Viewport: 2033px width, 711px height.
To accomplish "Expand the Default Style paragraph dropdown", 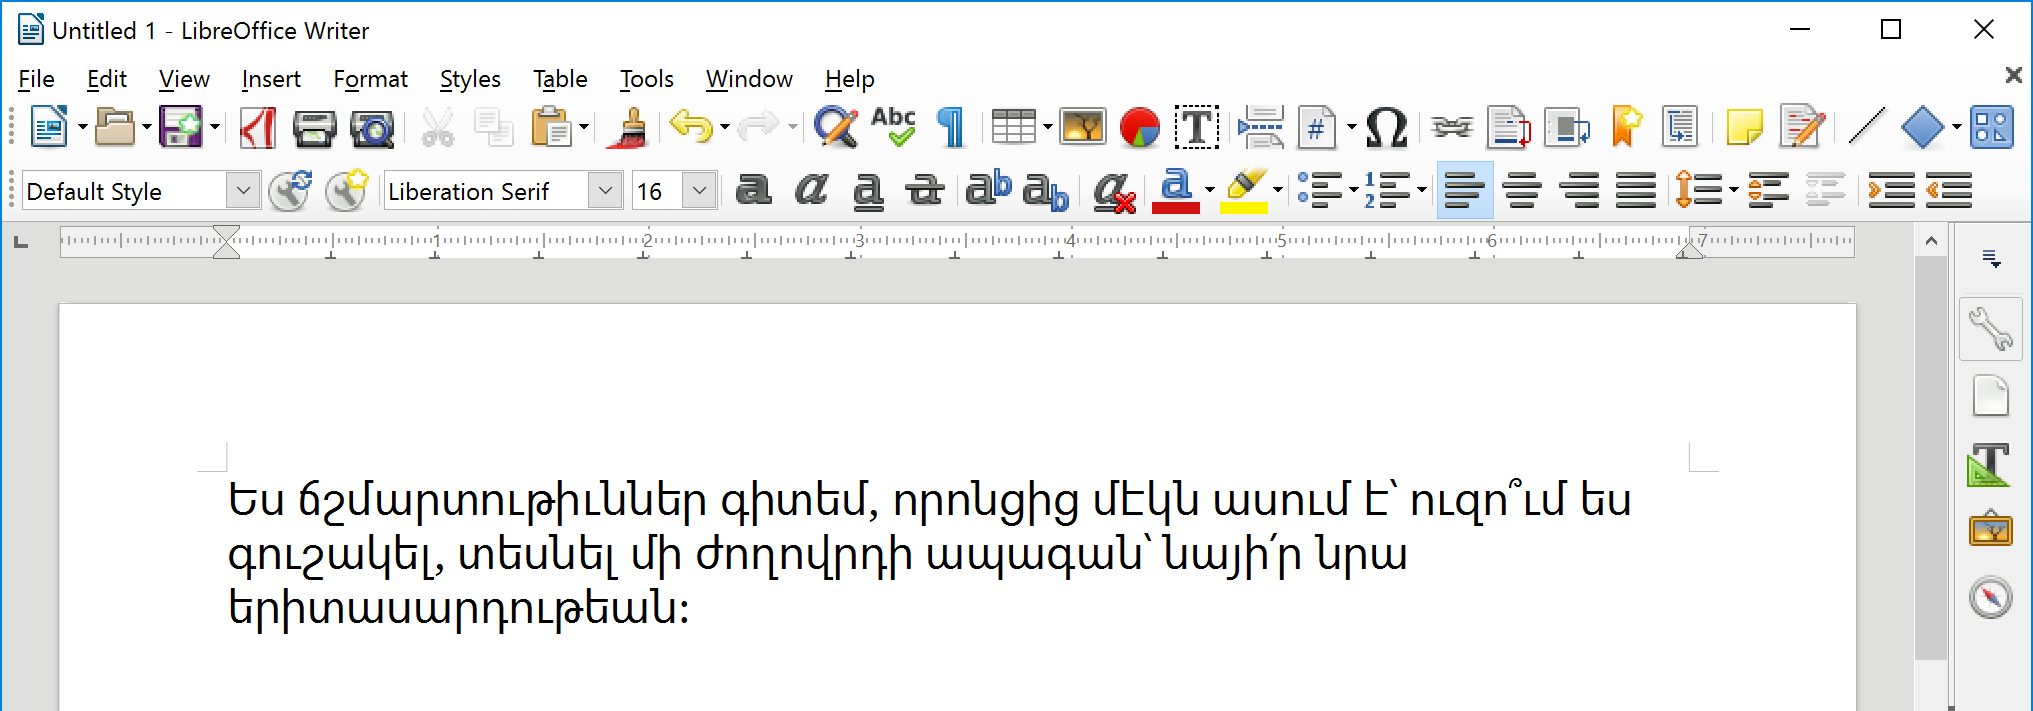I will tap(242, 190).
